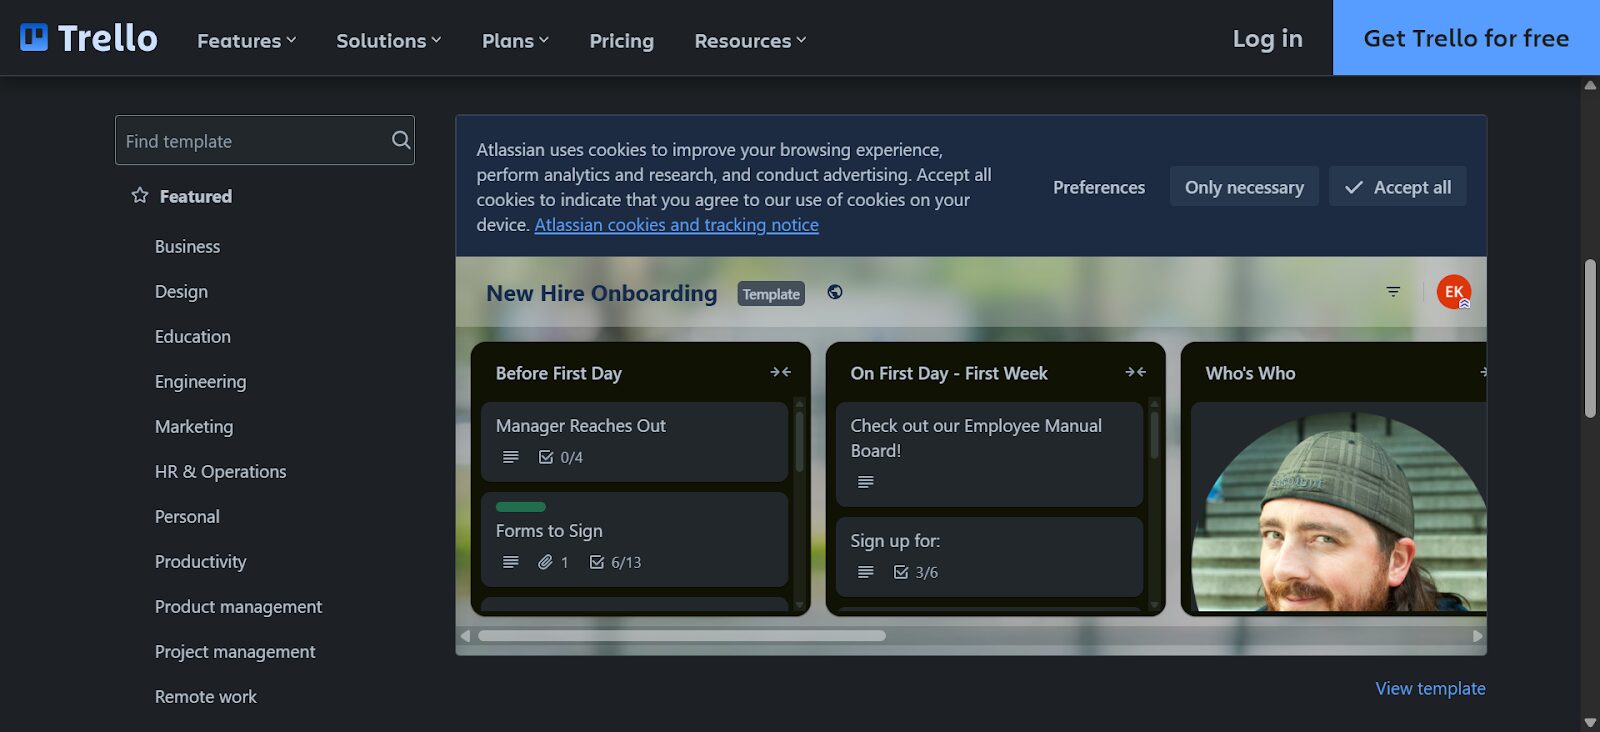
Task: Click the board scrollbar right arrow
Action: (x=1478, y=636)
